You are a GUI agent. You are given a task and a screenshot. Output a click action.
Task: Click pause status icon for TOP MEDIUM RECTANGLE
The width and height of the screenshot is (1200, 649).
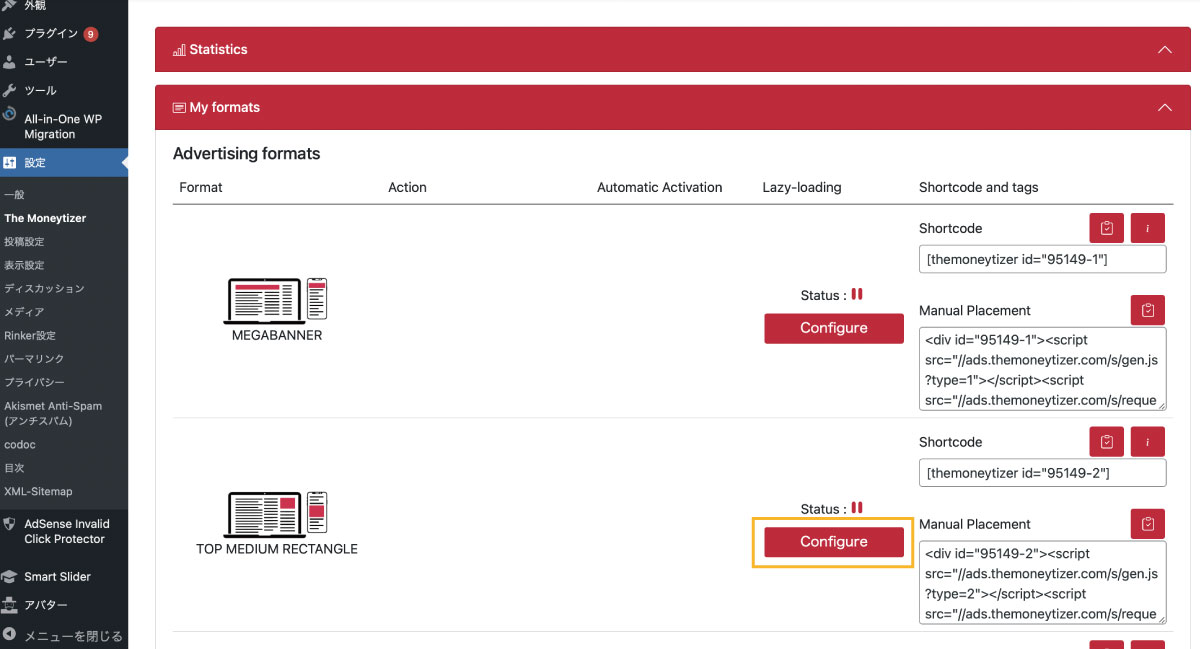point(857,508)
